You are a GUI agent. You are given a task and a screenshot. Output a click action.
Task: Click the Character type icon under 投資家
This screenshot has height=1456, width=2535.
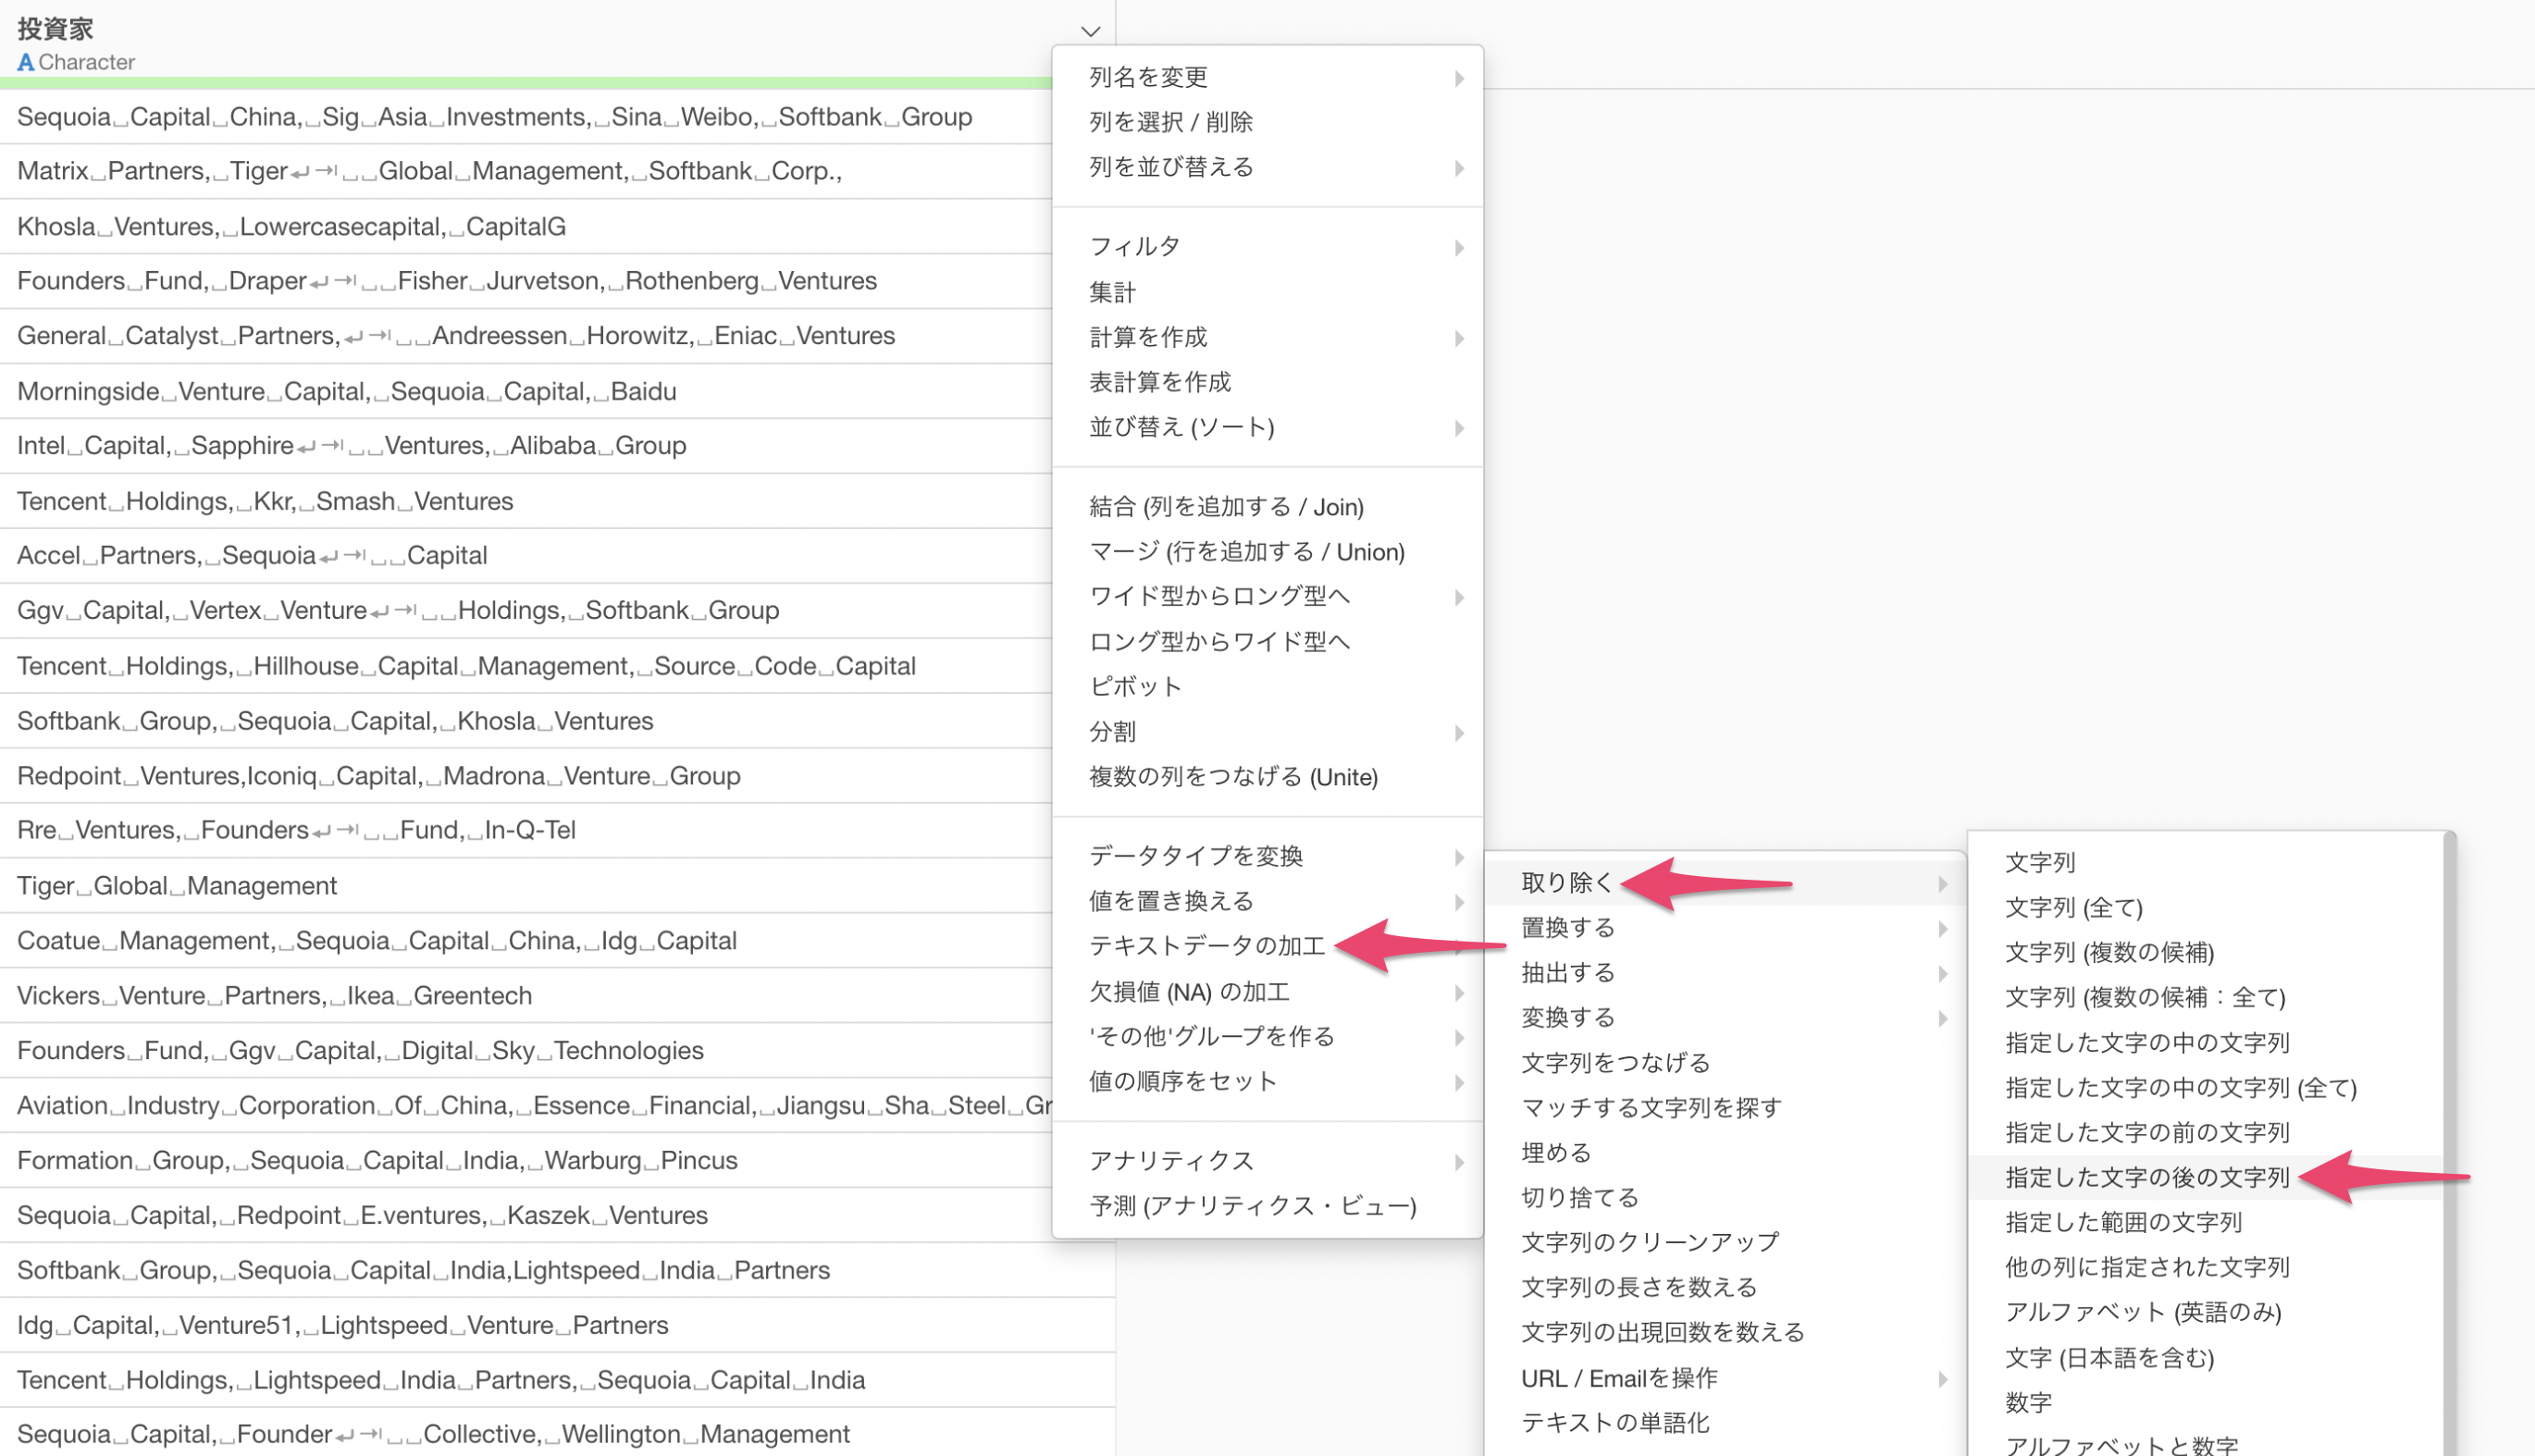pos(26,62)
